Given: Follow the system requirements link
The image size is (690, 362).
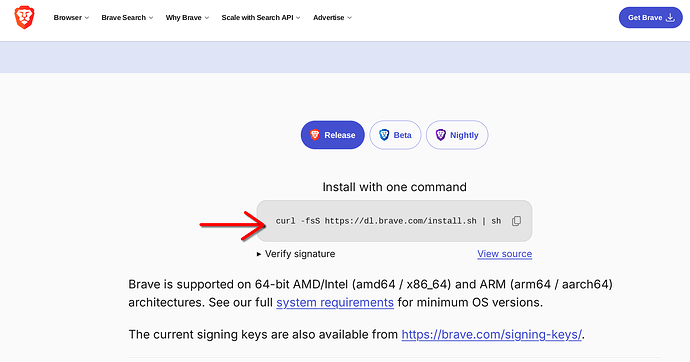Looking at the screenshot, I should (335, 303).
